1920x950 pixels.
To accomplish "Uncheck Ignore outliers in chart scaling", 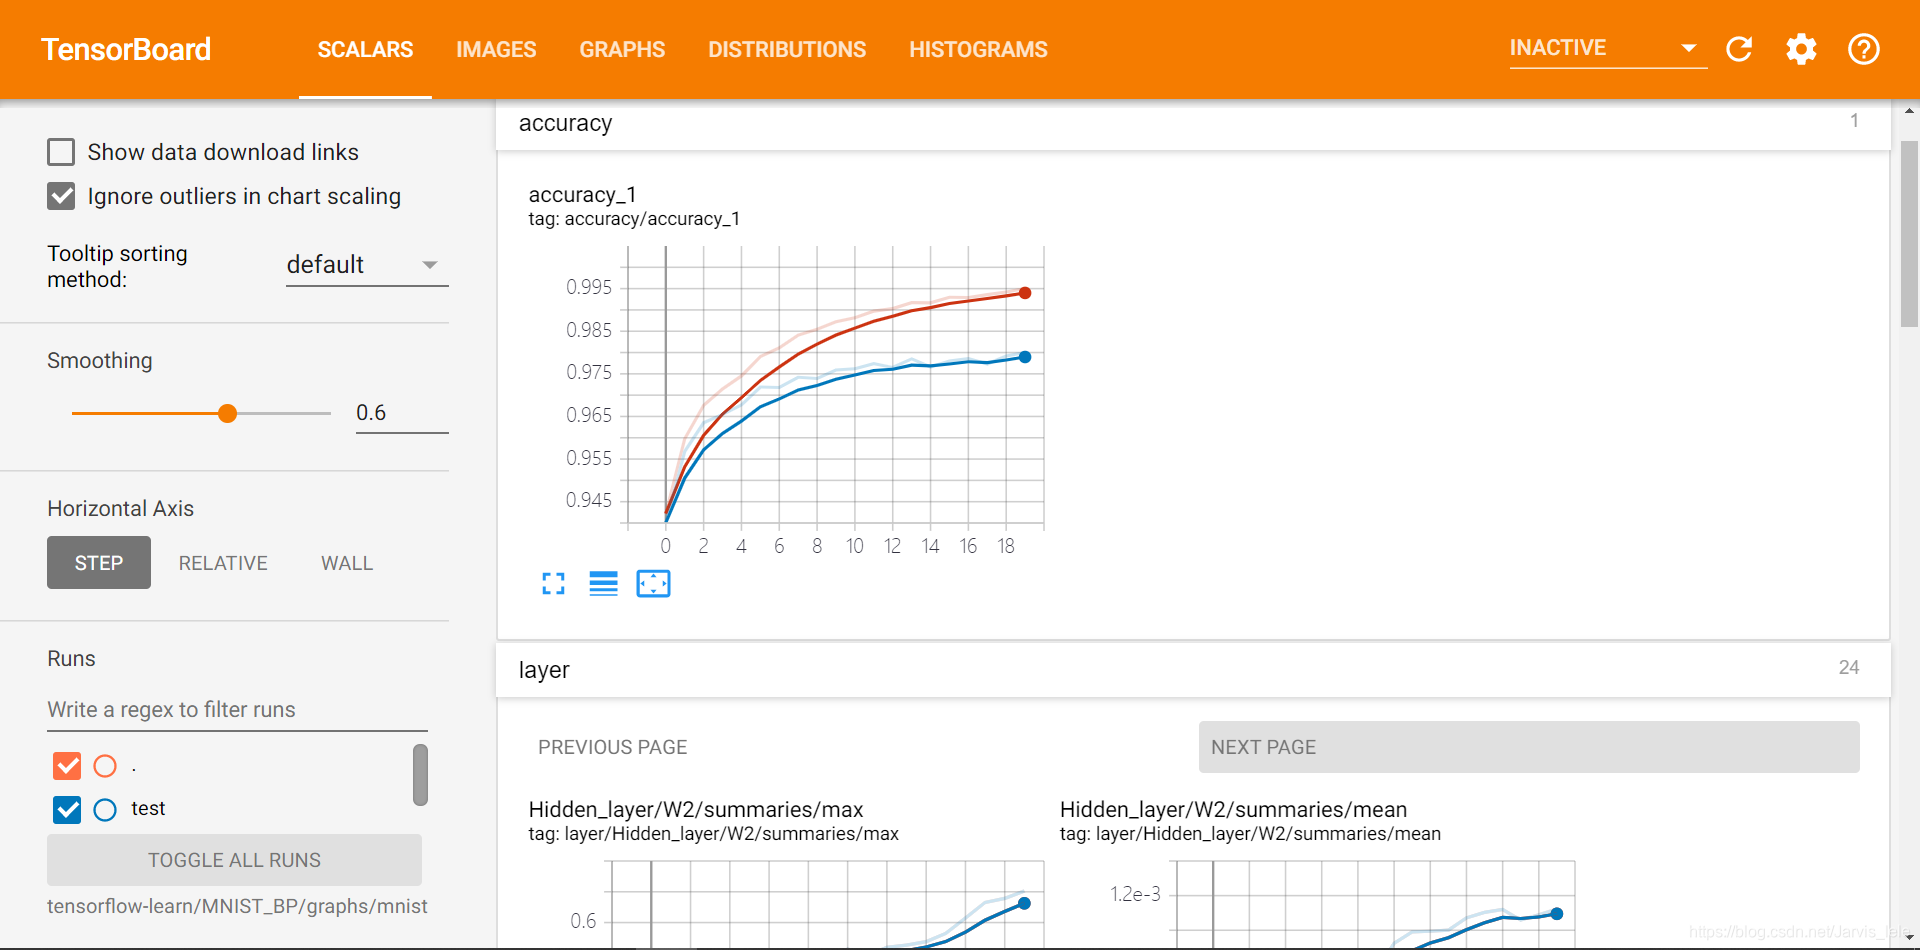I will click(x=61, y=196).
